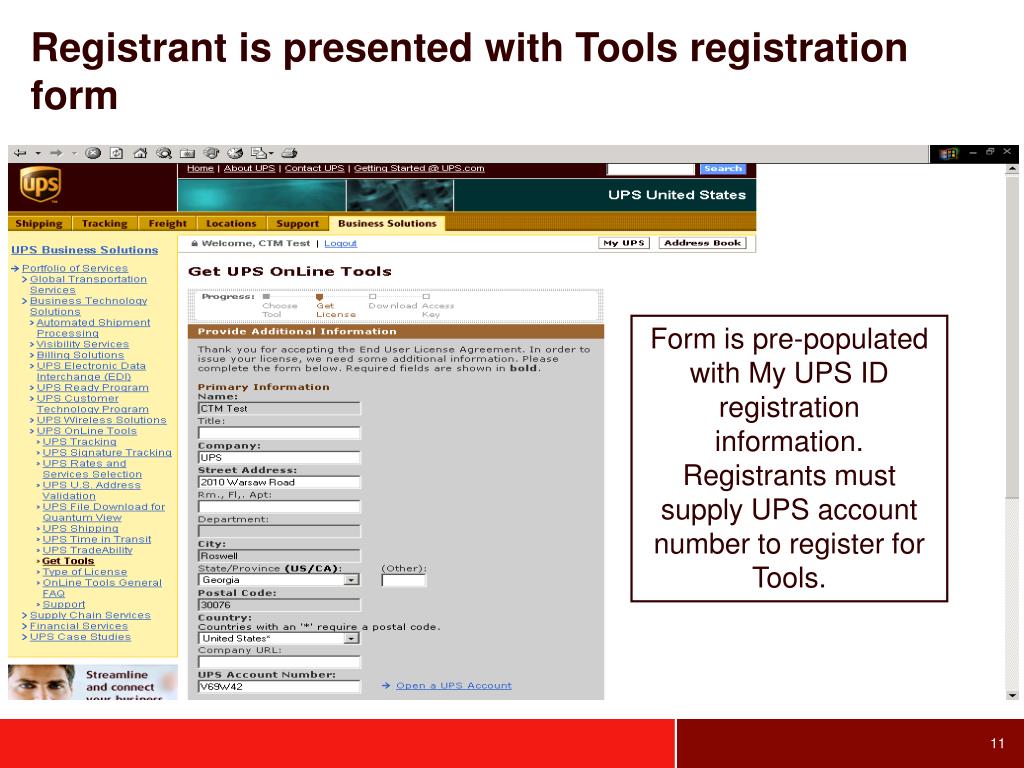Click the browser Print icon
The width and height of the screenshot is (1024, 768).
(289, 153)
